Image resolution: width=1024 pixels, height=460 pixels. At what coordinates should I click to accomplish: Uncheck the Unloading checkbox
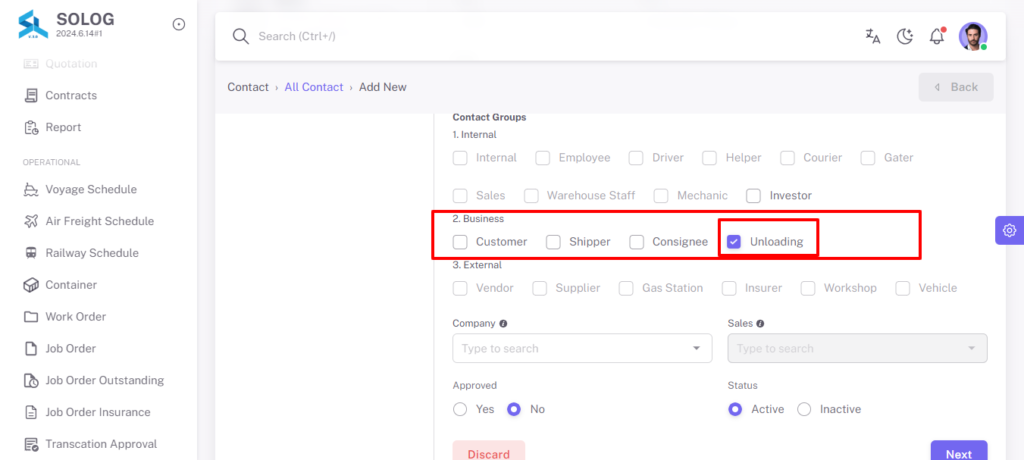pyautogui.click(x=734, y=242)
